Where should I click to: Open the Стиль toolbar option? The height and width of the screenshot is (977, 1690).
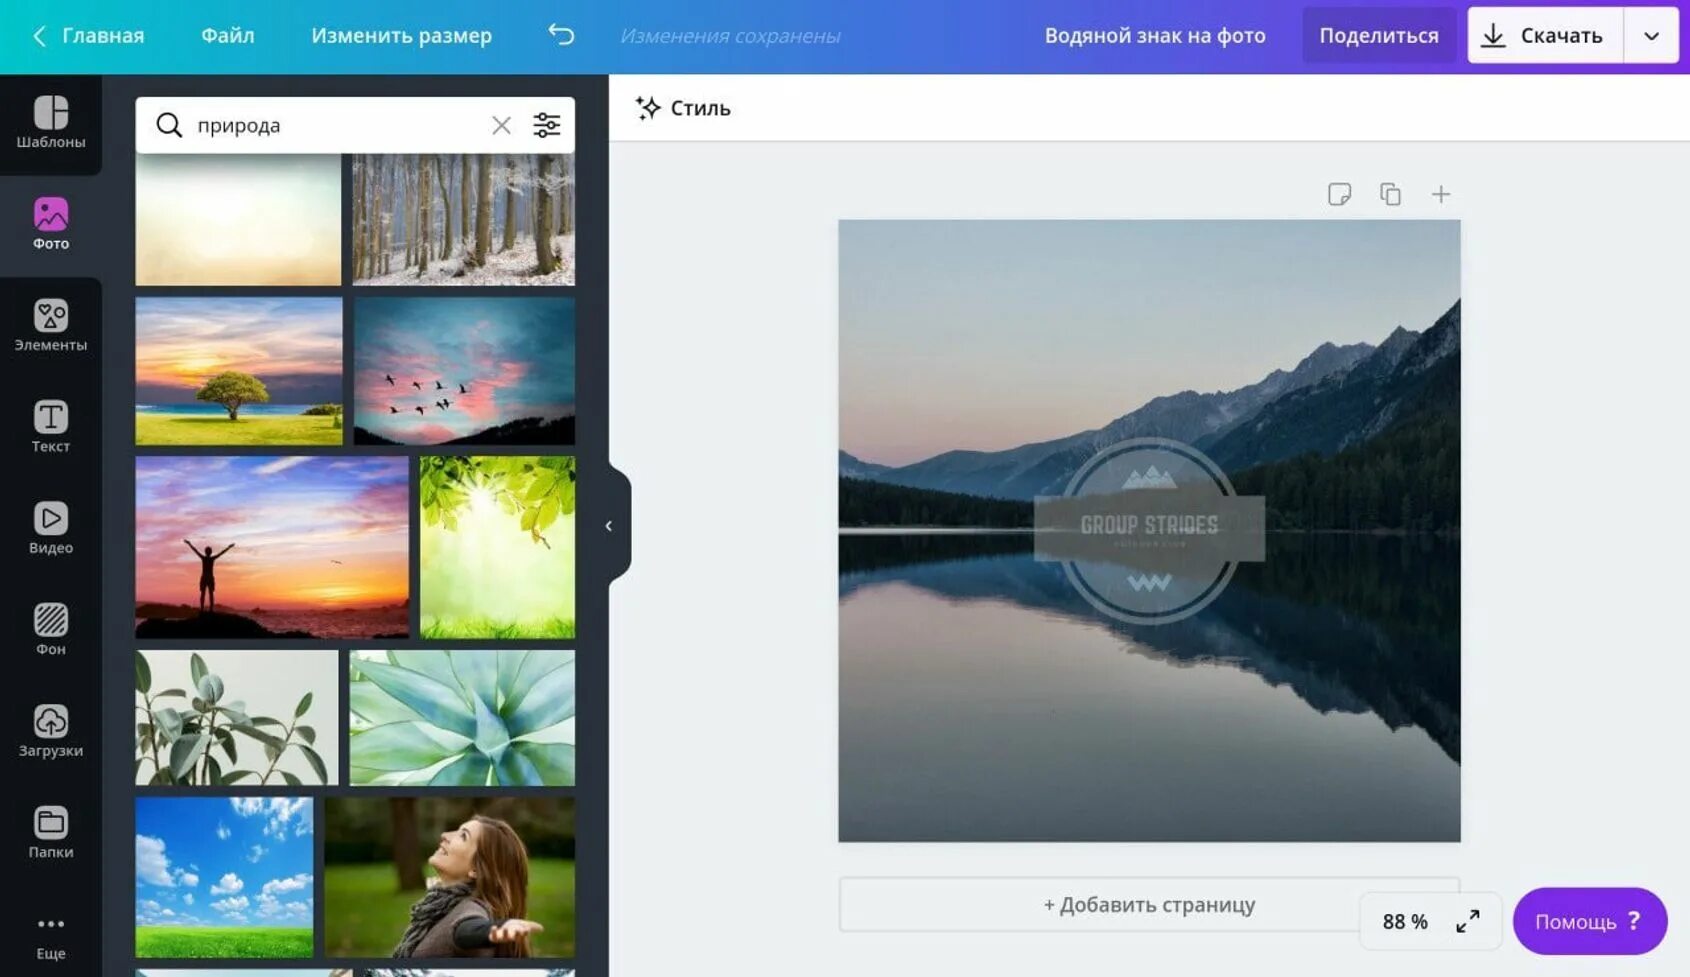tap(683, 108)
